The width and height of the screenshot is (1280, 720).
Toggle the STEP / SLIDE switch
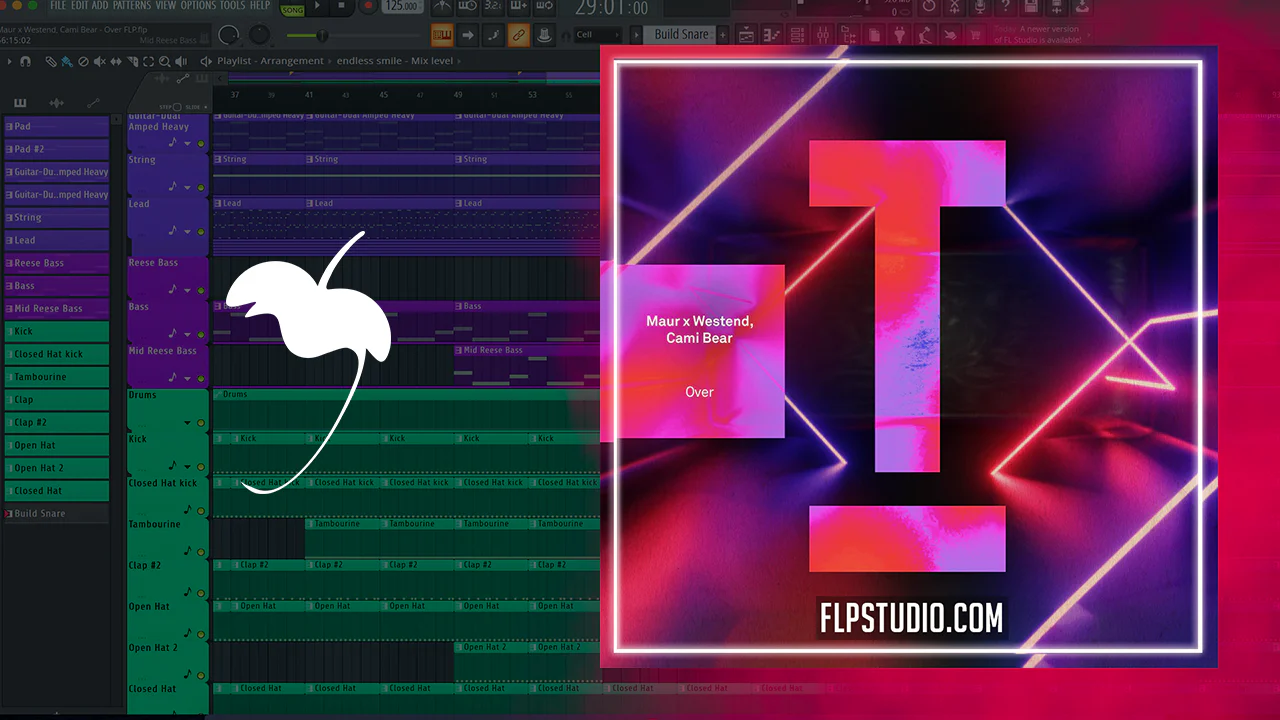(177, 107)
